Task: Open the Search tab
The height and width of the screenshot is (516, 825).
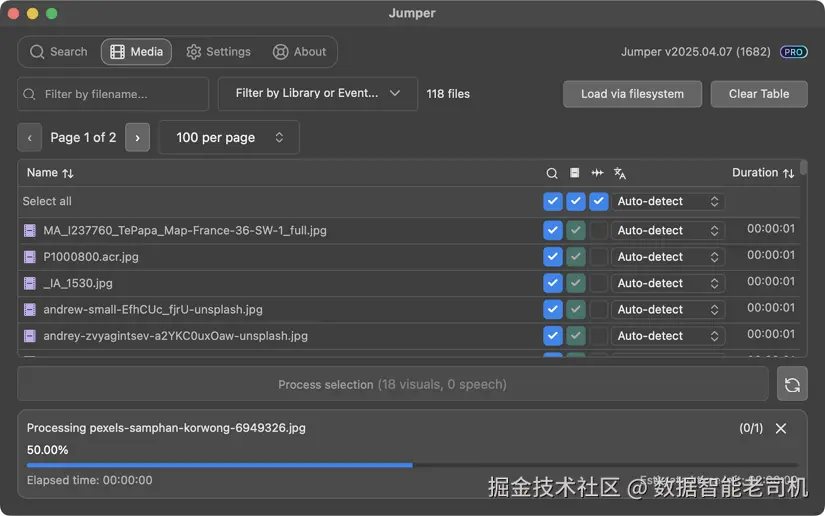Action: 58,52
